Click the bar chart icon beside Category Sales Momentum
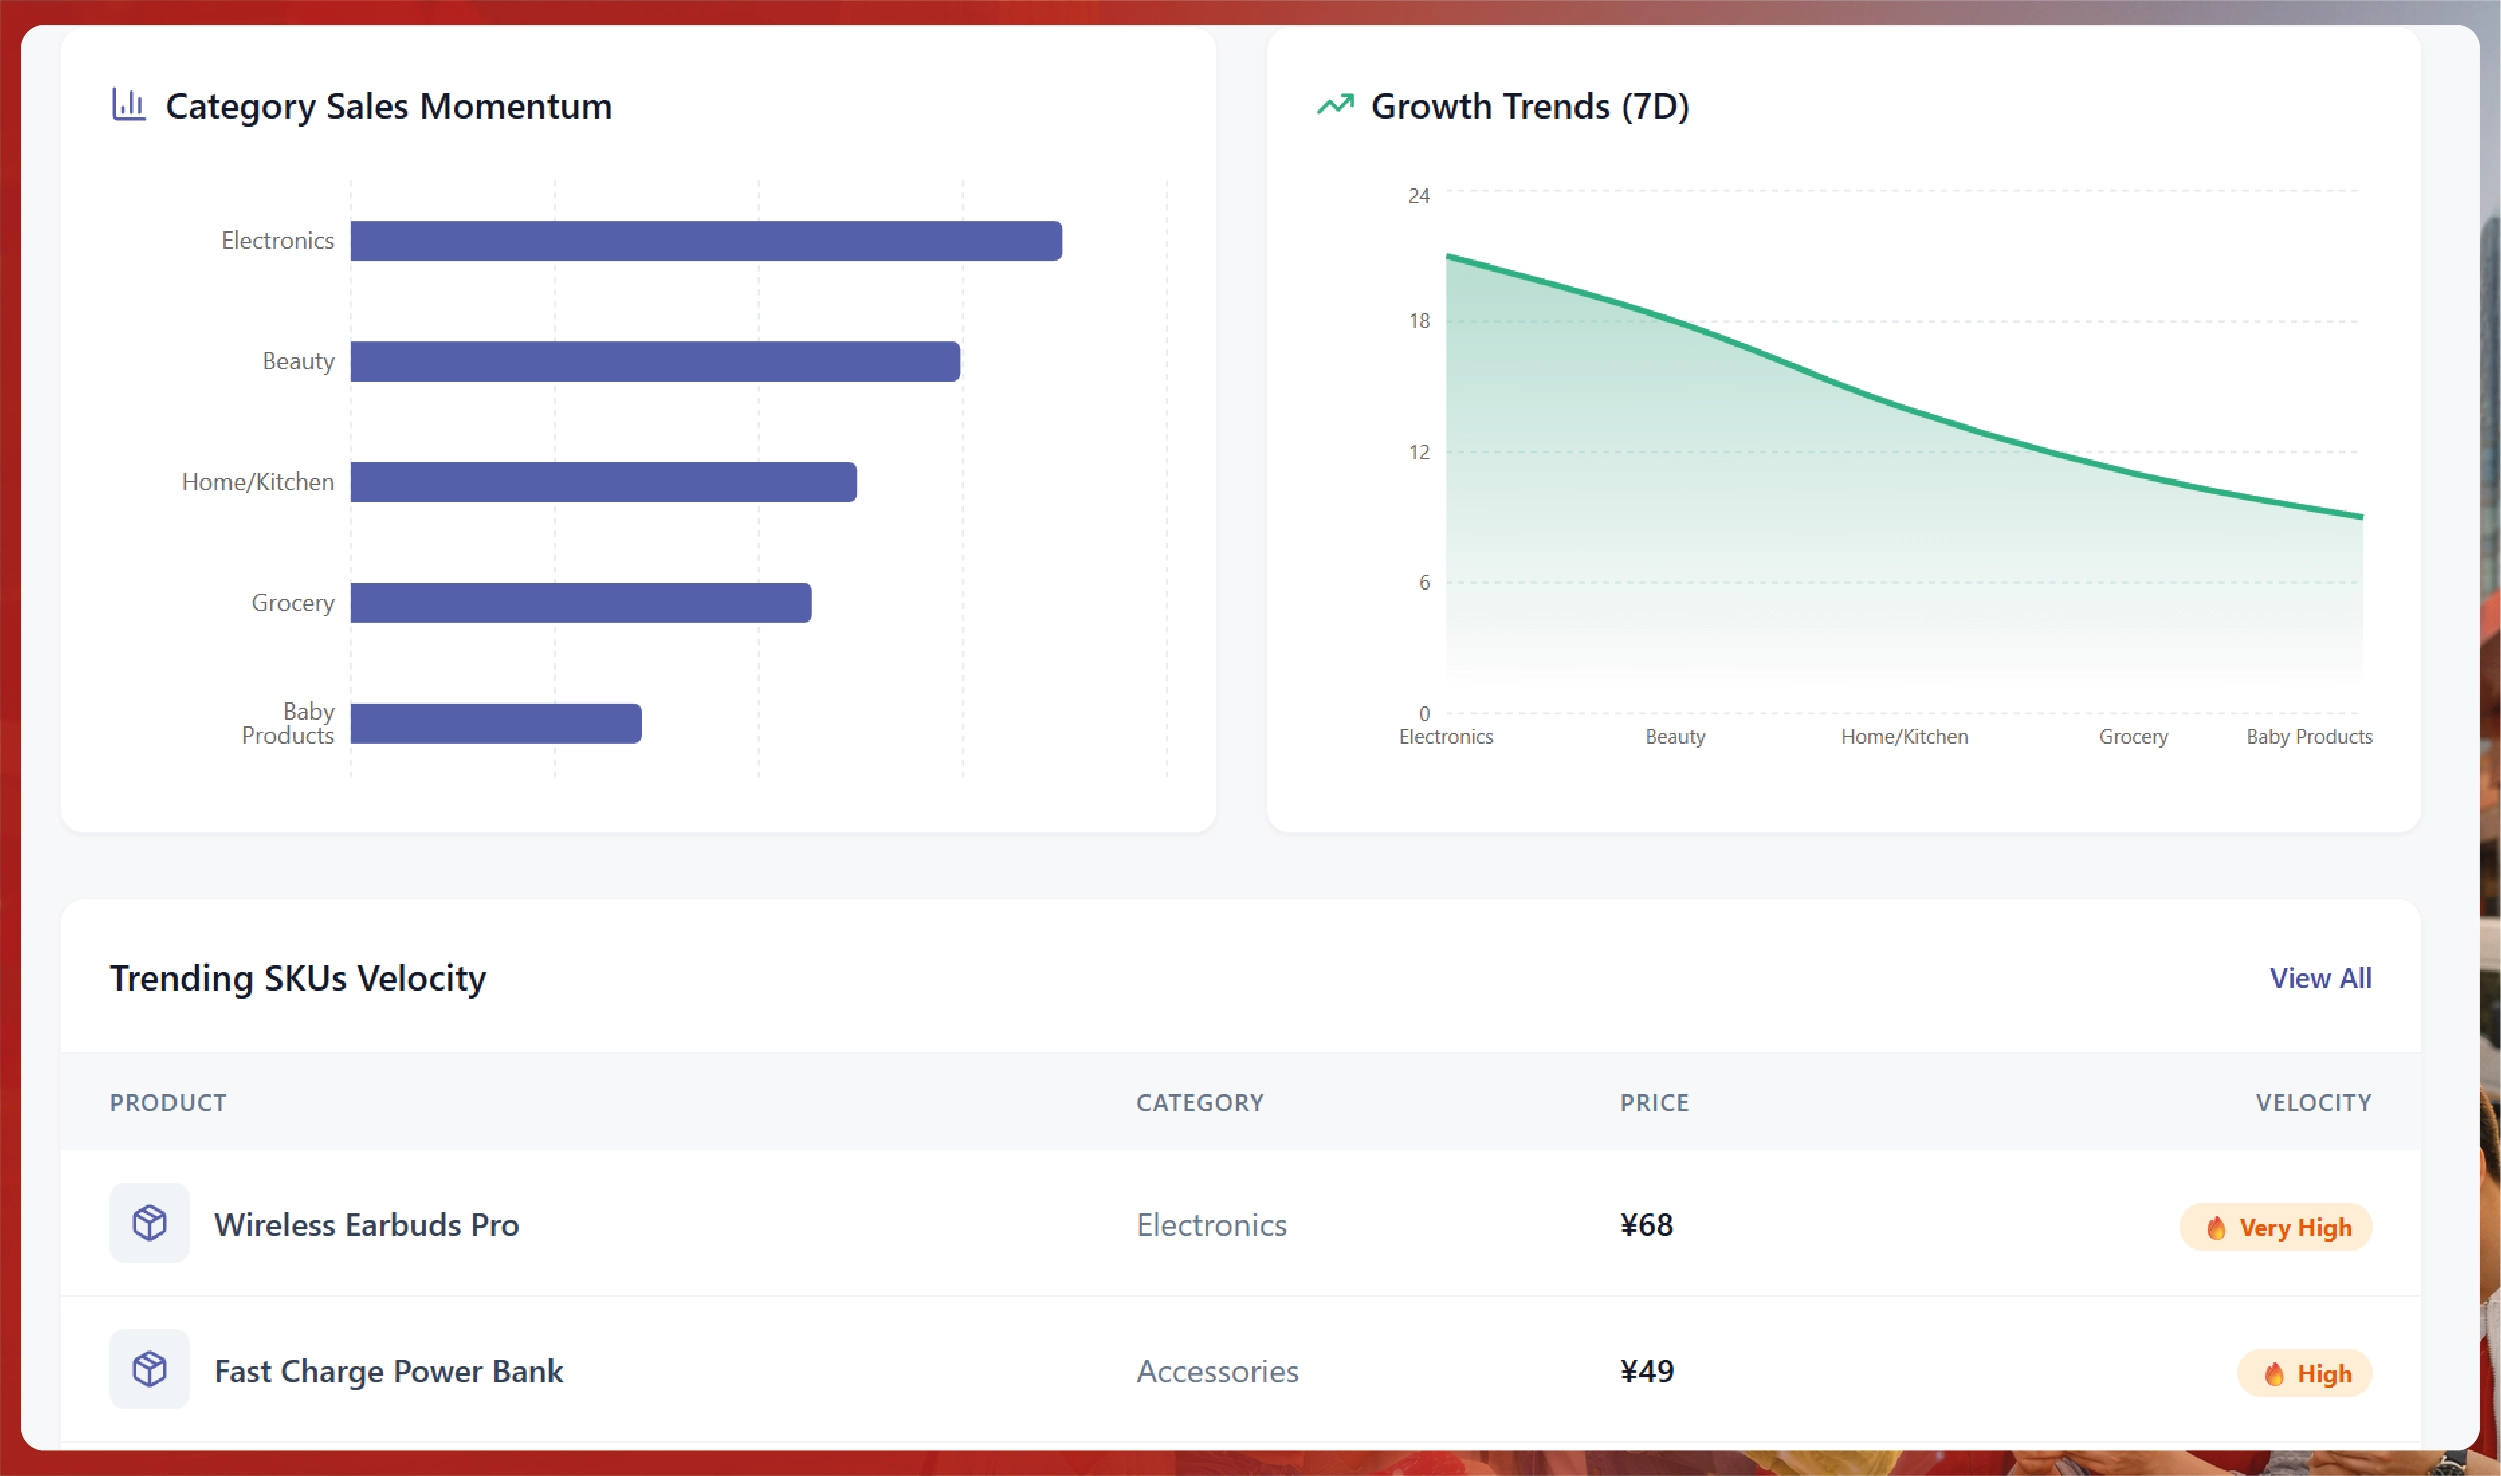This screenshot has width=2501, height=1476. click(x=130, y=104)
